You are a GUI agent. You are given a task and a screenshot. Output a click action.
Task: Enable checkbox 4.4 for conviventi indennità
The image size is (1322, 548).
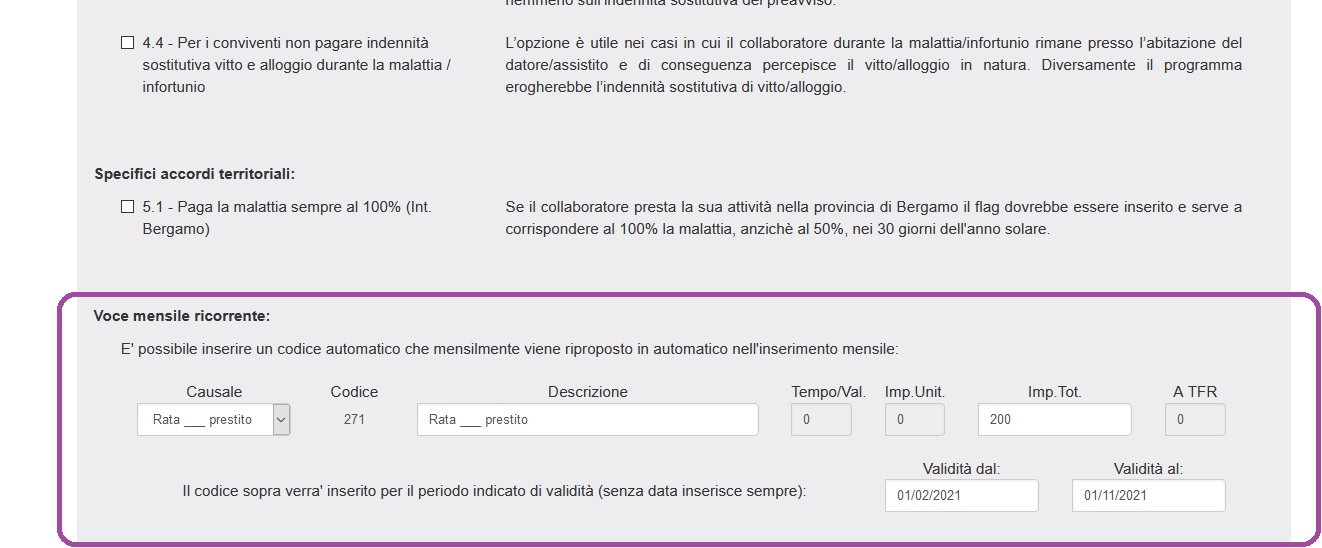(127, 43)
